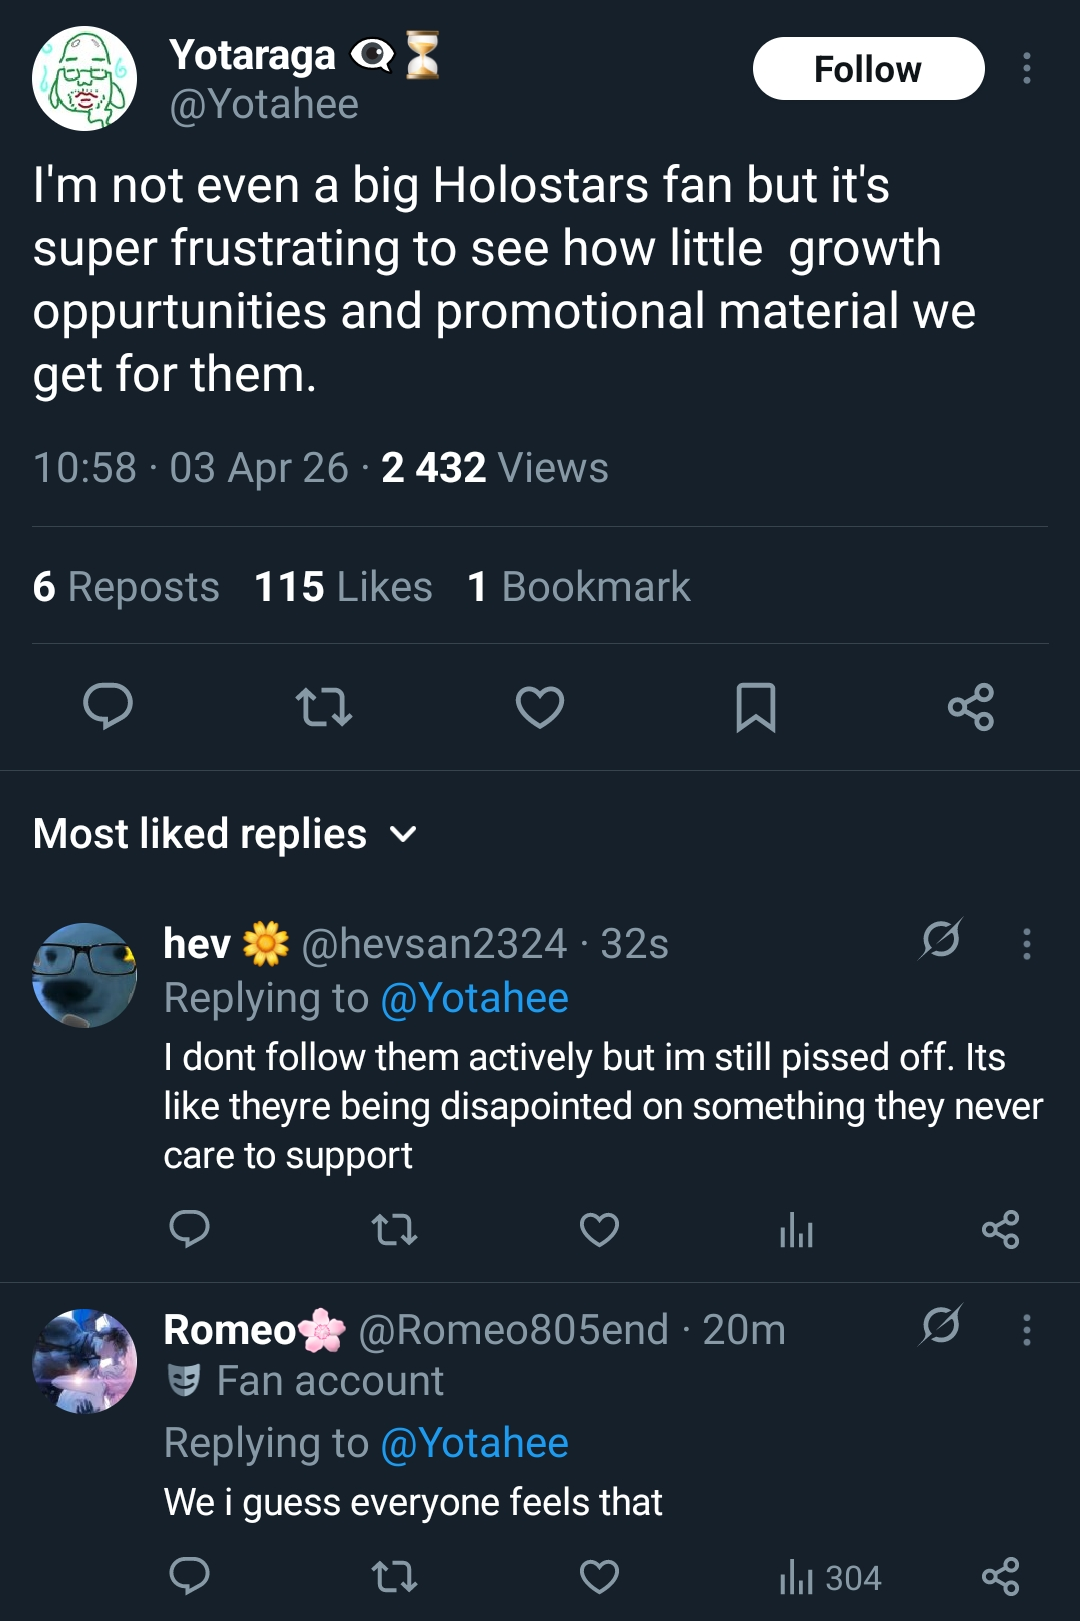Open the @Yotahee mention link in hev's reply
Image resolution: width=1080 pixels, height=1621 pixels.
click(475, 998)
